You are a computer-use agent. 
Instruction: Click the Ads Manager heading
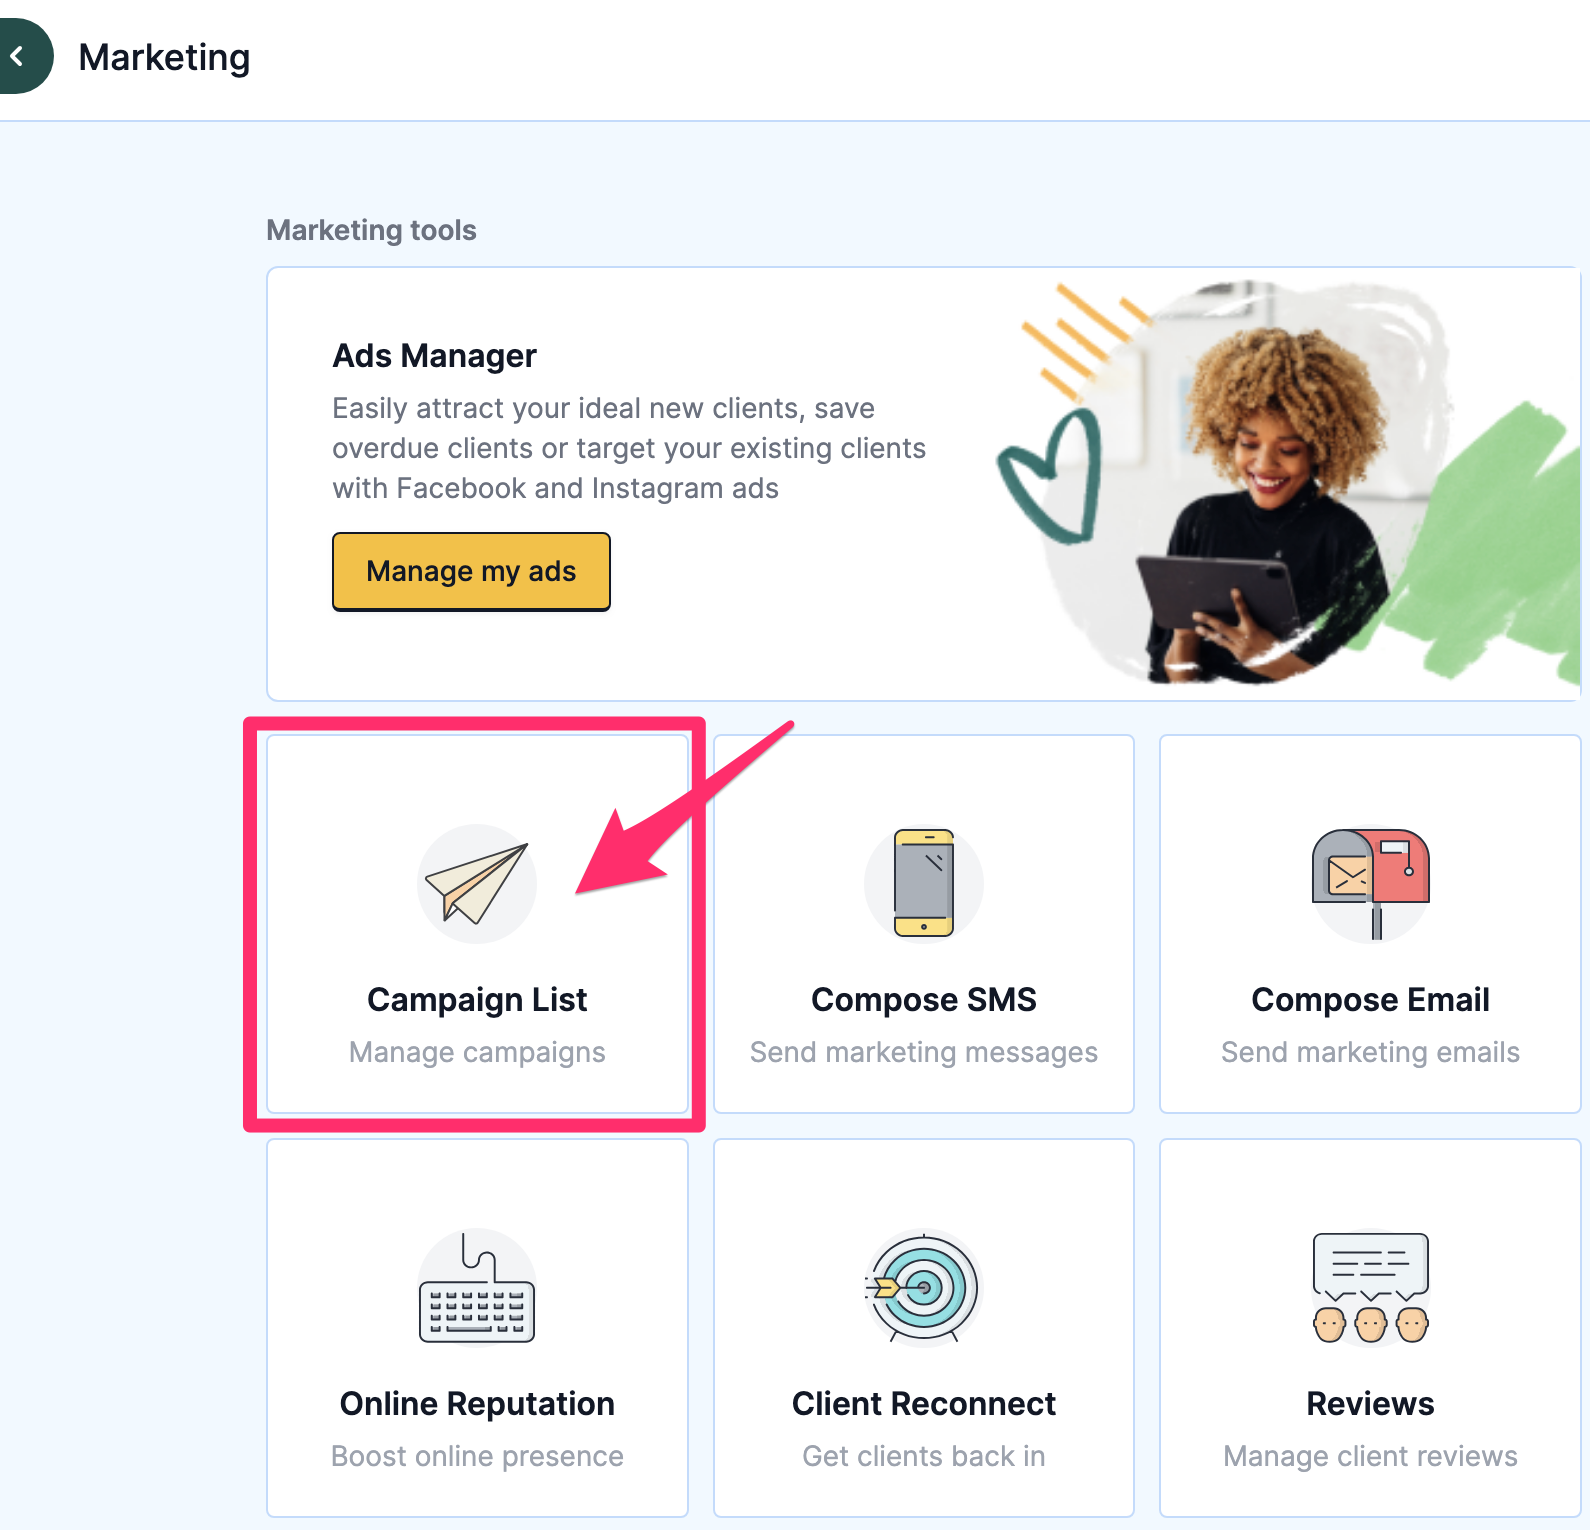(434, 356)
